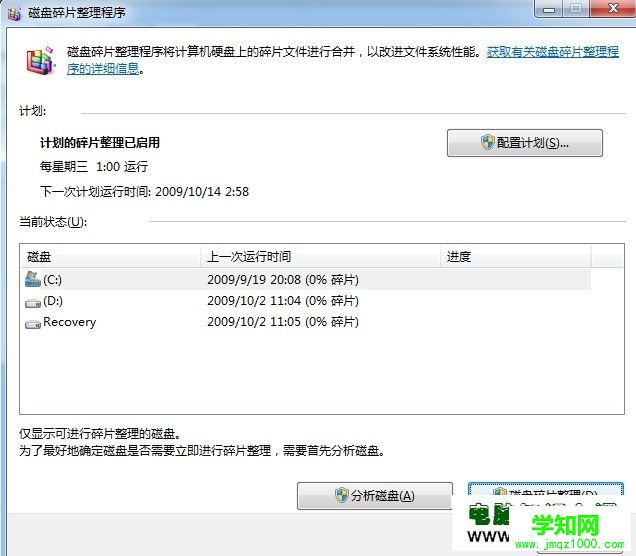Click the large defragmenter icon beside the description

click(x=40, y=61)
